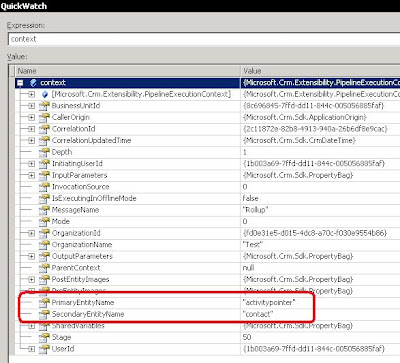
Task: Expand the UserId node
Action: [31, 349]
